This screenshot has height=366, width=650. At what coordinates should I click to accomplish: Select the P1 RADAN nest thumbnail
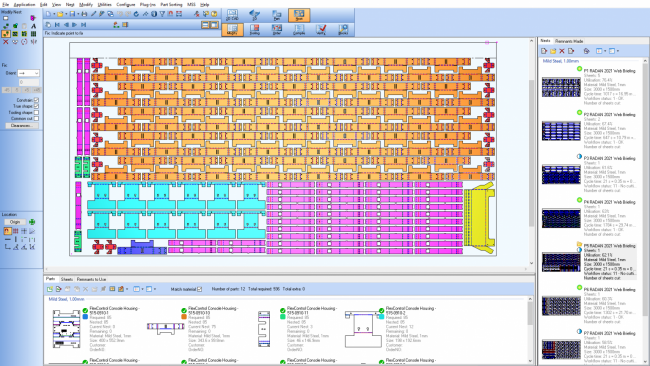561,87
